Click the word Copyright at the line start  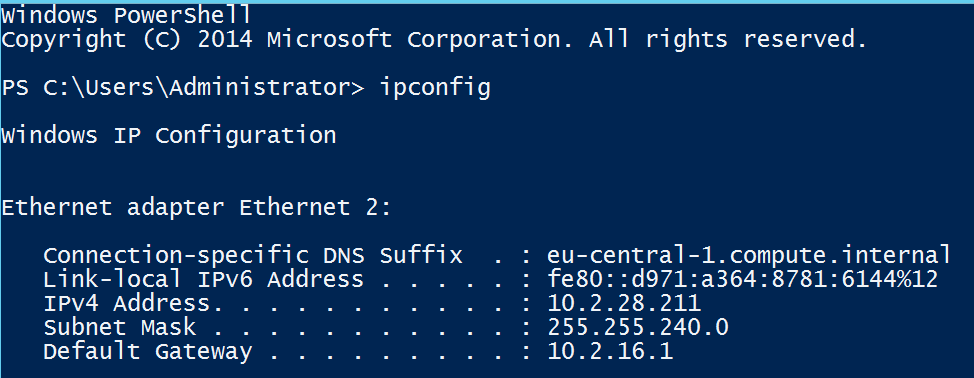[63, 40]
